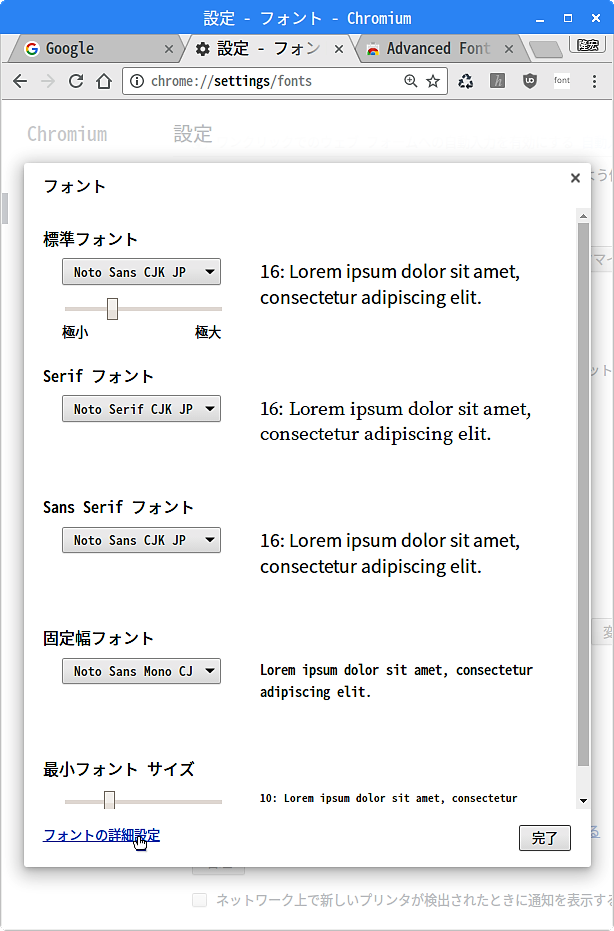The width and height of the screenshot is (614, 931).
Task: Close the Advanced Font tab
Action: tap(509, 49)
